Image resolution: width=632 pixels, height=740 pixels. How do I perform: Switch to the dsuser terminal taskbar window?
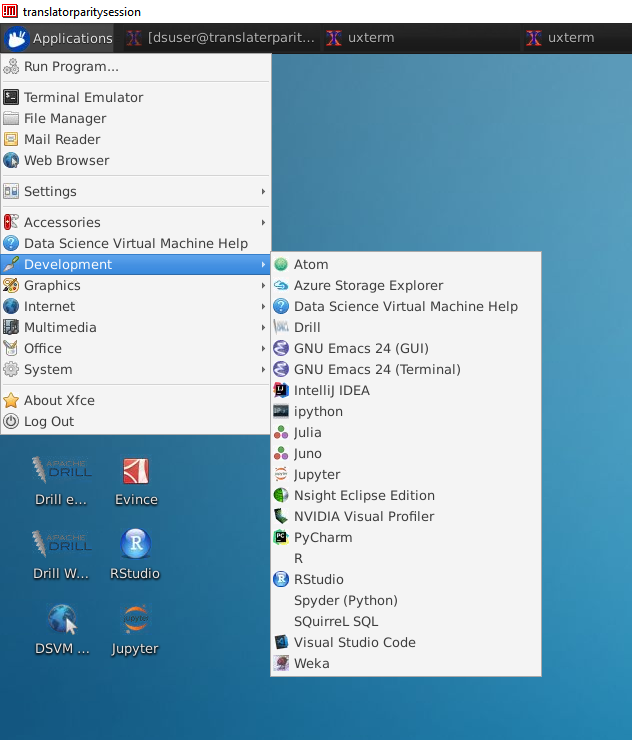point(220,38)
